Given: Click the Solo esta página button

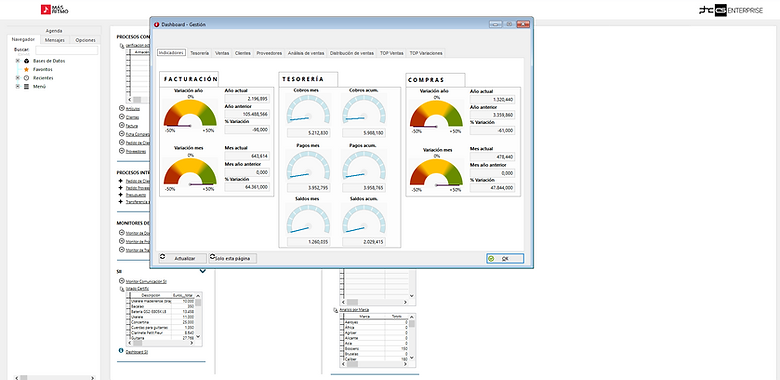Looking at the screenshot, I should point(233,258).
